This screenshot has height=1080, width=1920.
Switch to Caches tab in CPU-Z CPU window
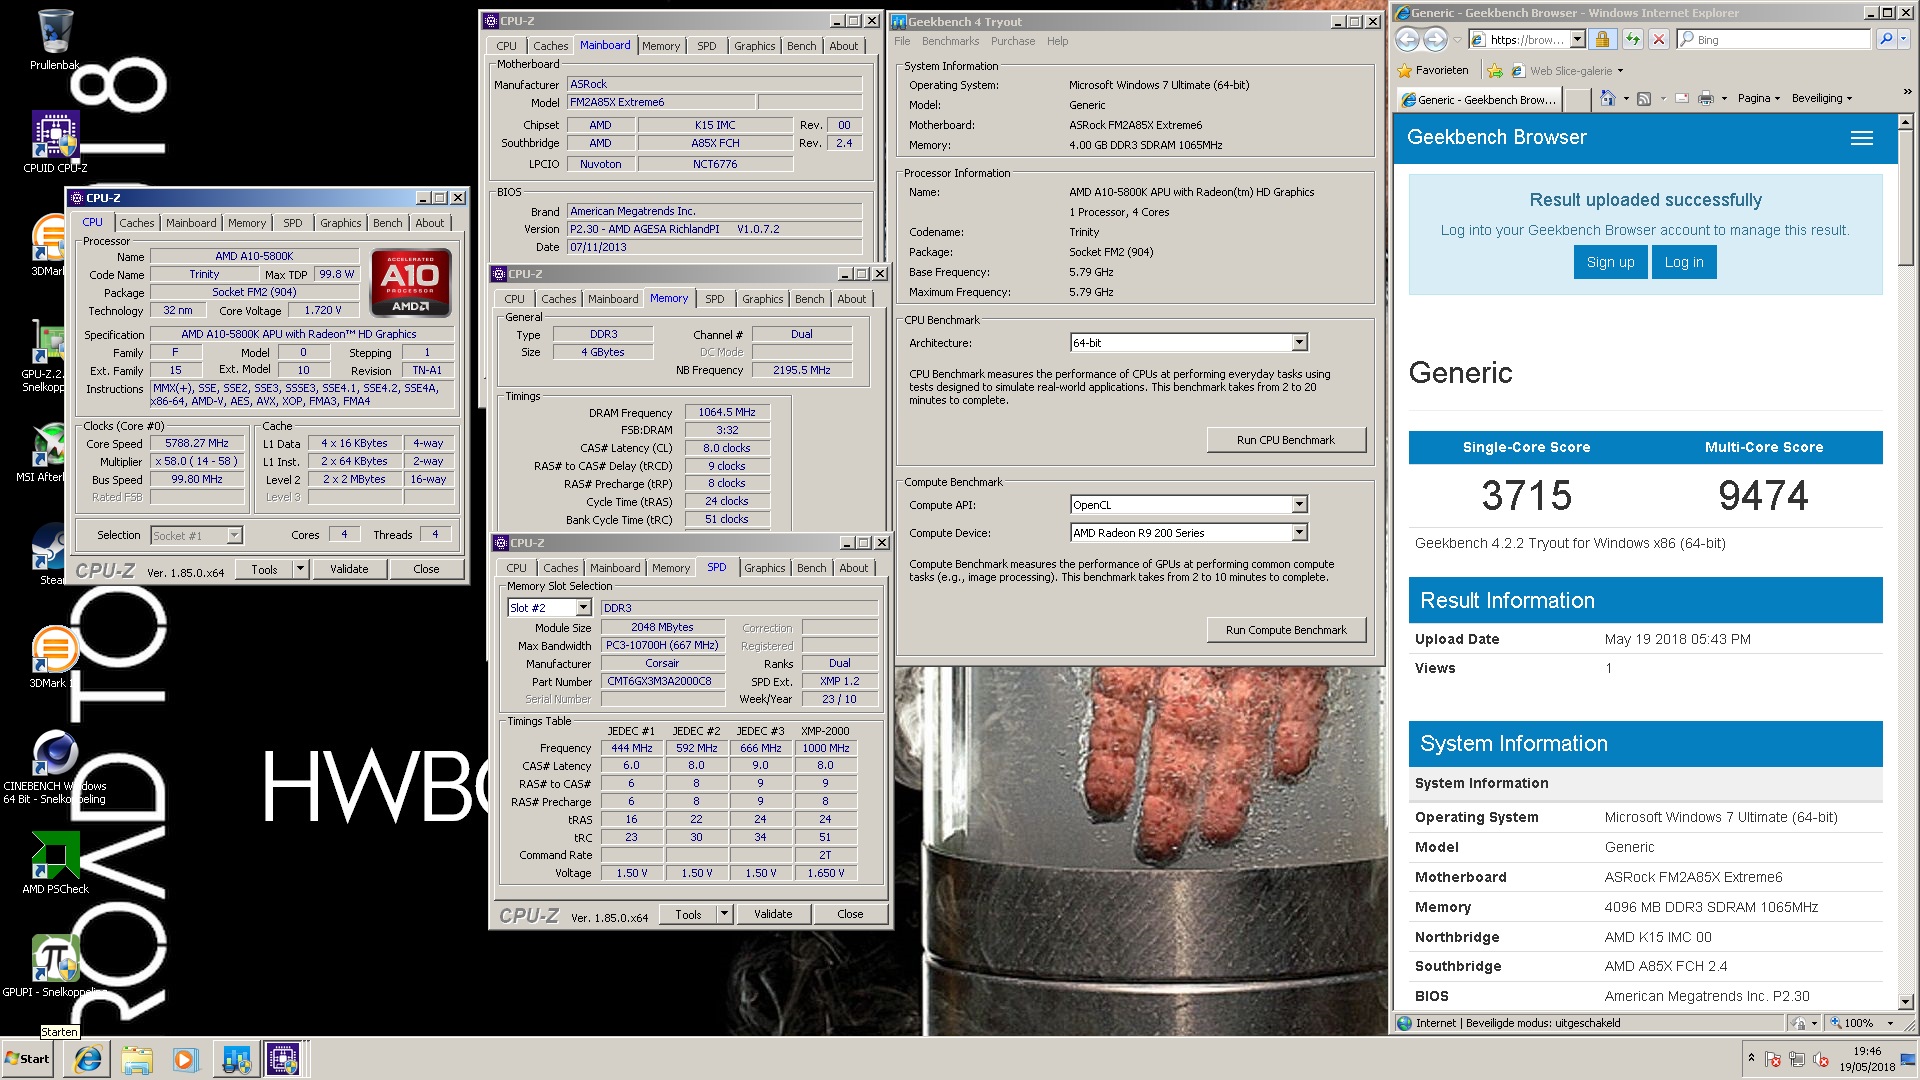tap(137, 223)
